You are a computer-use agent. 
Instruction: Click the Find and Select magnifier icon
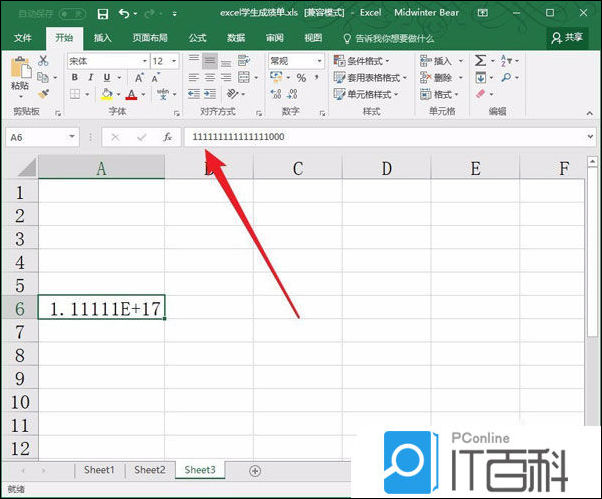pyautogui.click(x=506, y=78)
